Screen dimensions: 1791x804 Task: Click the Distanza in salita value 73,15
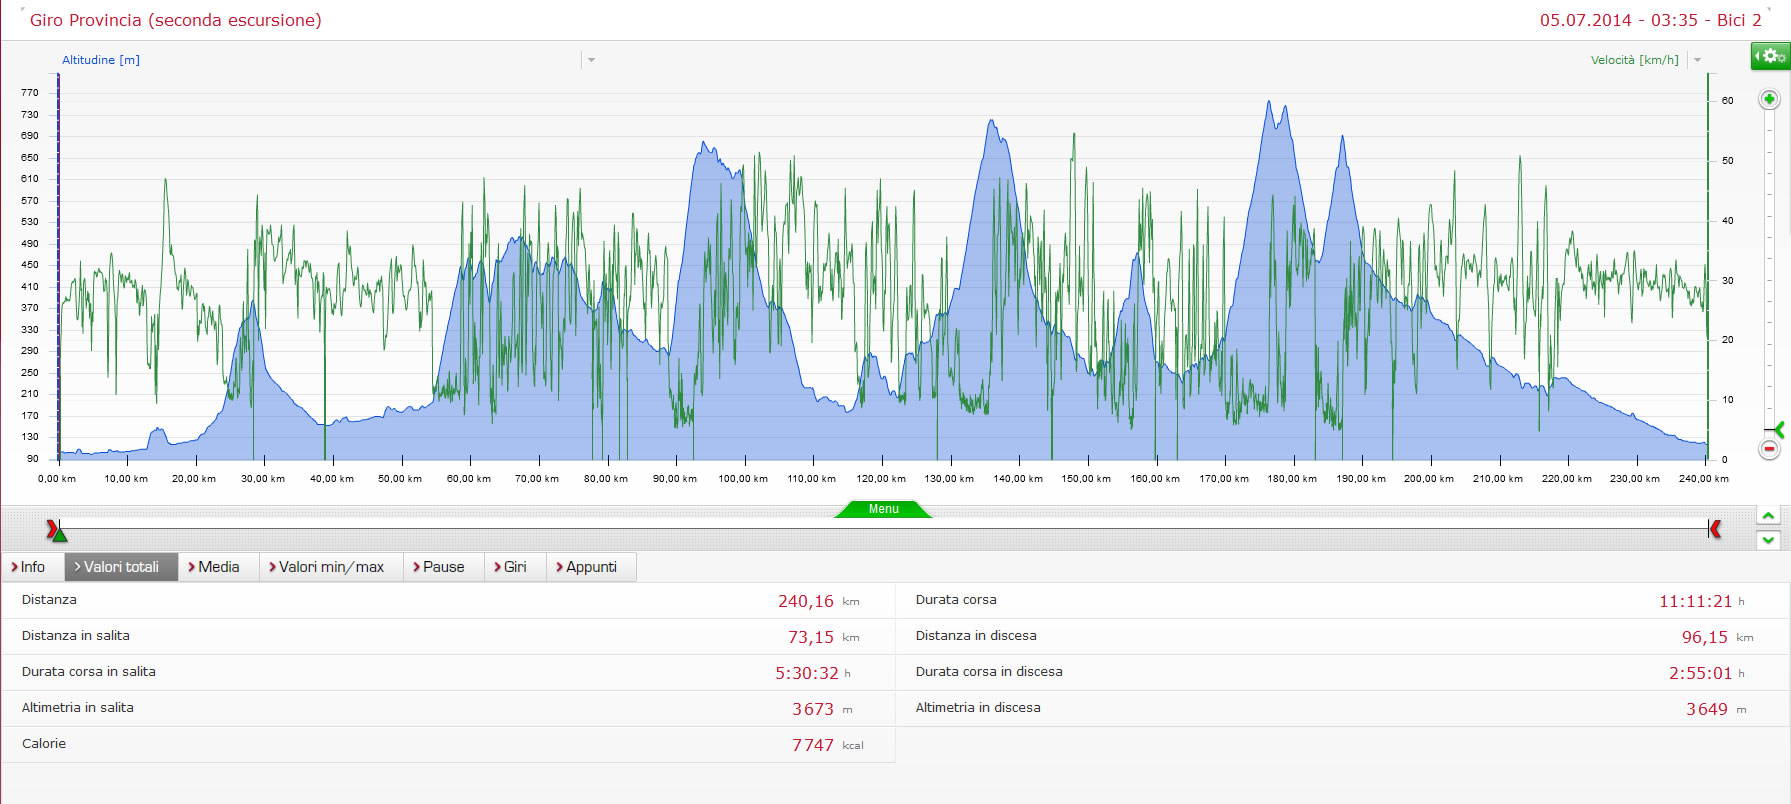pos(811,637)
